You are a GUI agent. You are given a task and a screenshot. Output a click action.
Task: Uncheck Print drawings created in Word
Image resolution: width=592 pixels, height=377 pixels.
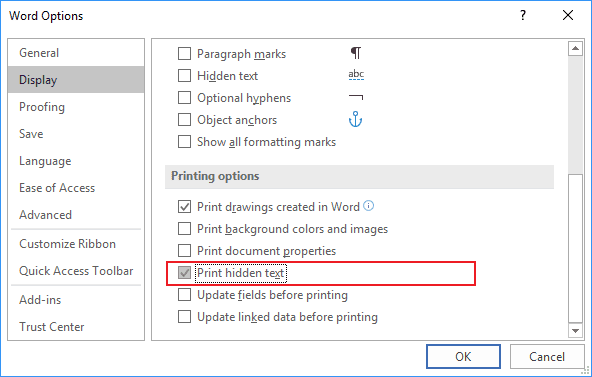click(x=184, y=207)
